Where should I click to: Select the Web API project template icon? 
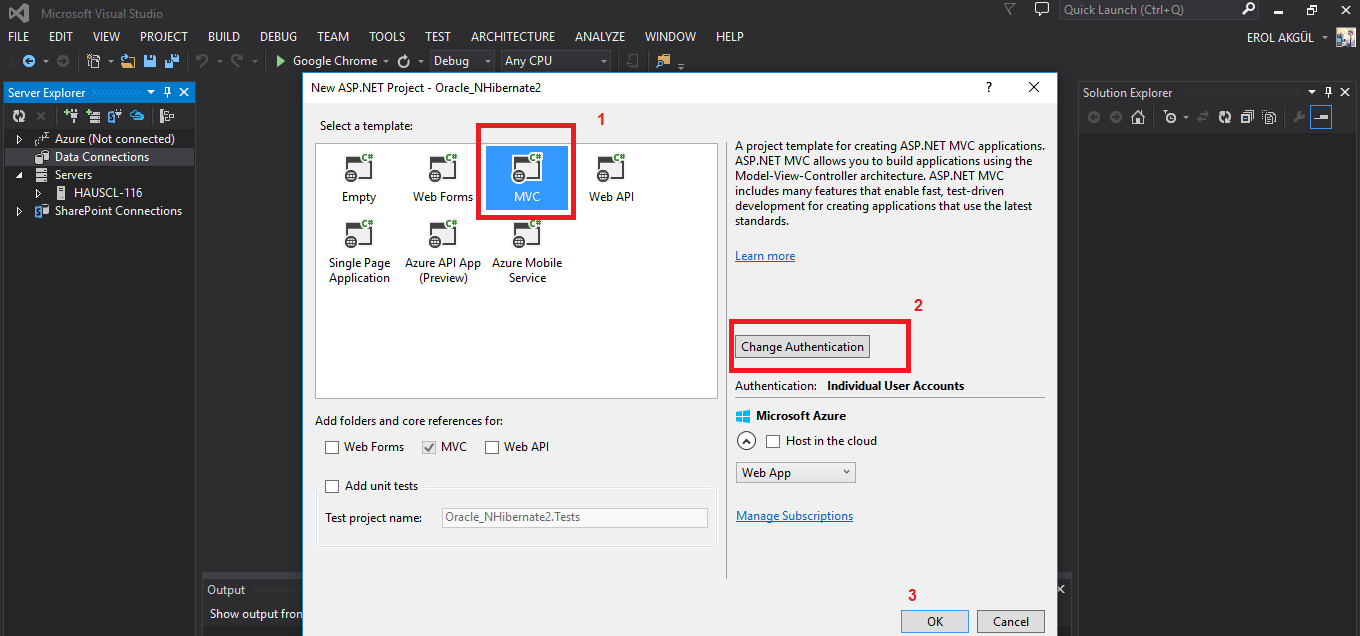[x=611, y=170]
